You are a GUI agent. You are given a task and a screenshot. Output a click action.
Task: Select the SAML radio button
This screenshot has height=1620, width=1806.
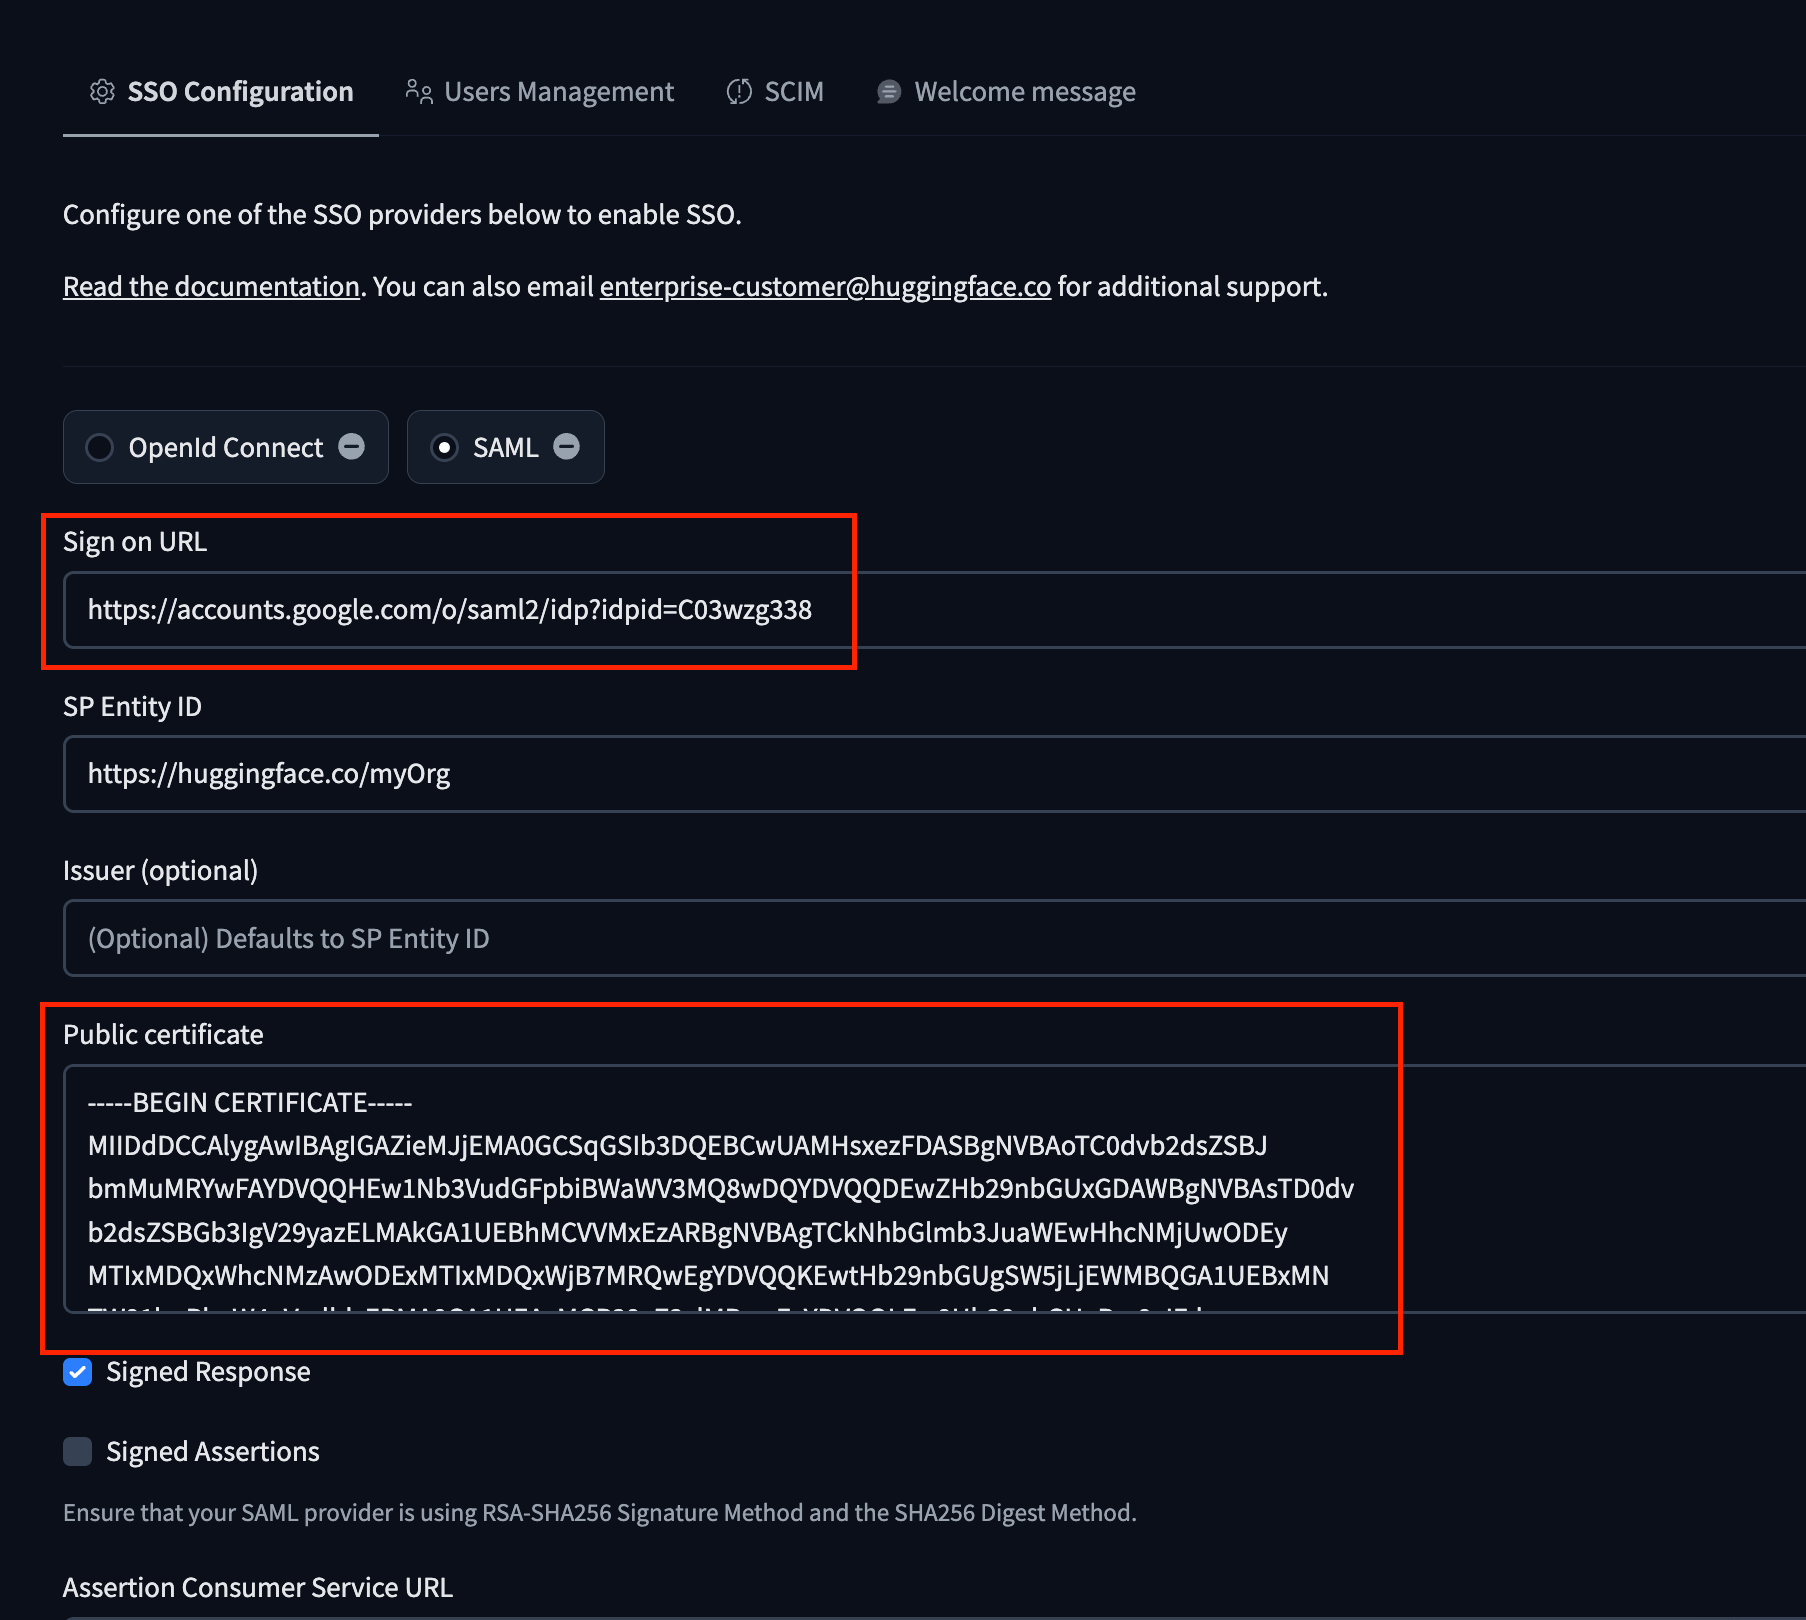(444, 447)
